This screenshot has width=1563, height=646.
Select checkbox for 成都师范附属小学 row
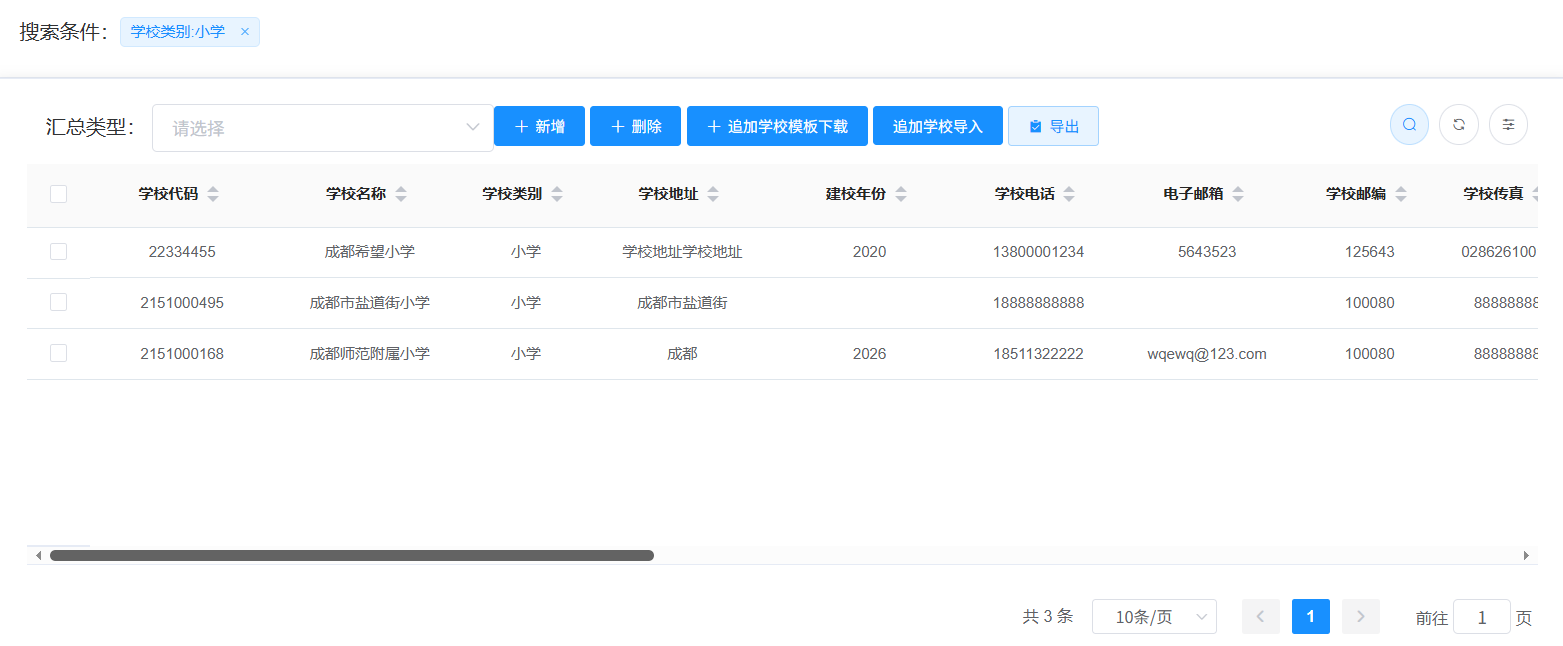tap(58, 353)
